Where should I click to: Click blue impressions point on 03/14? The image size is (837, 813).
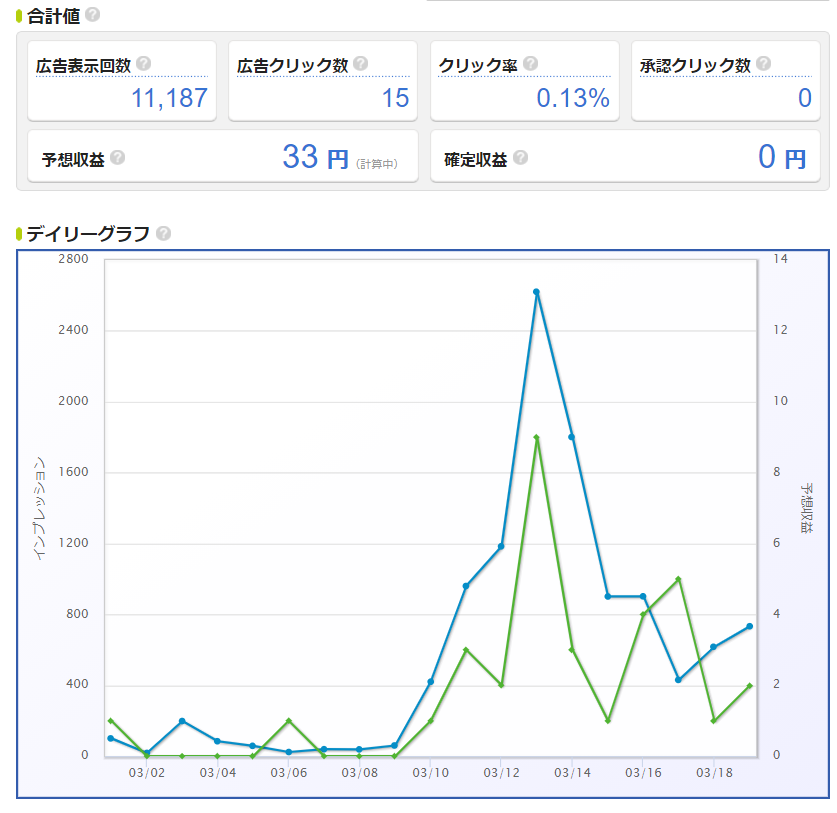point(572,437)
